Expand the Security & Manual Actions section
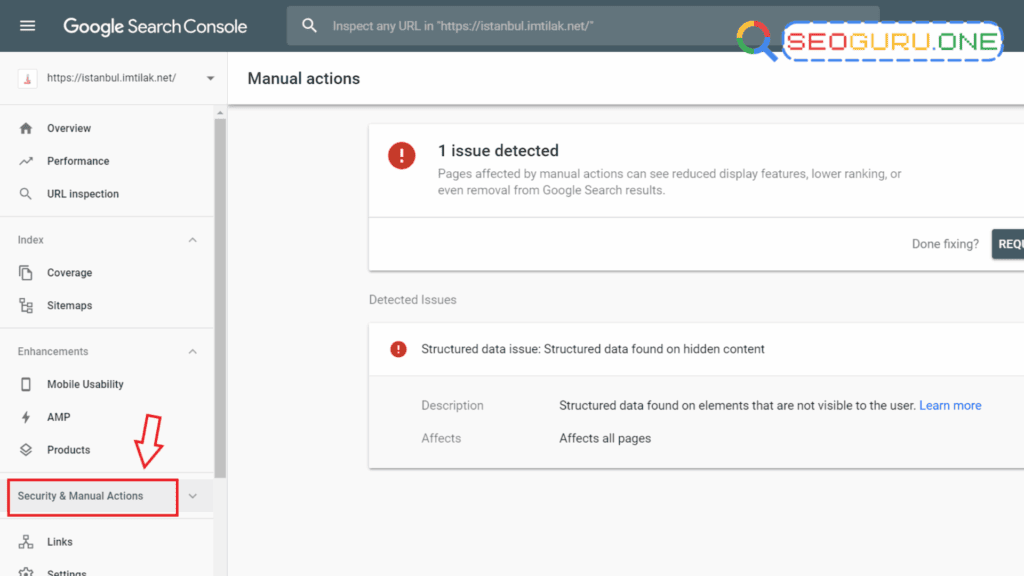 coord(193,496)
